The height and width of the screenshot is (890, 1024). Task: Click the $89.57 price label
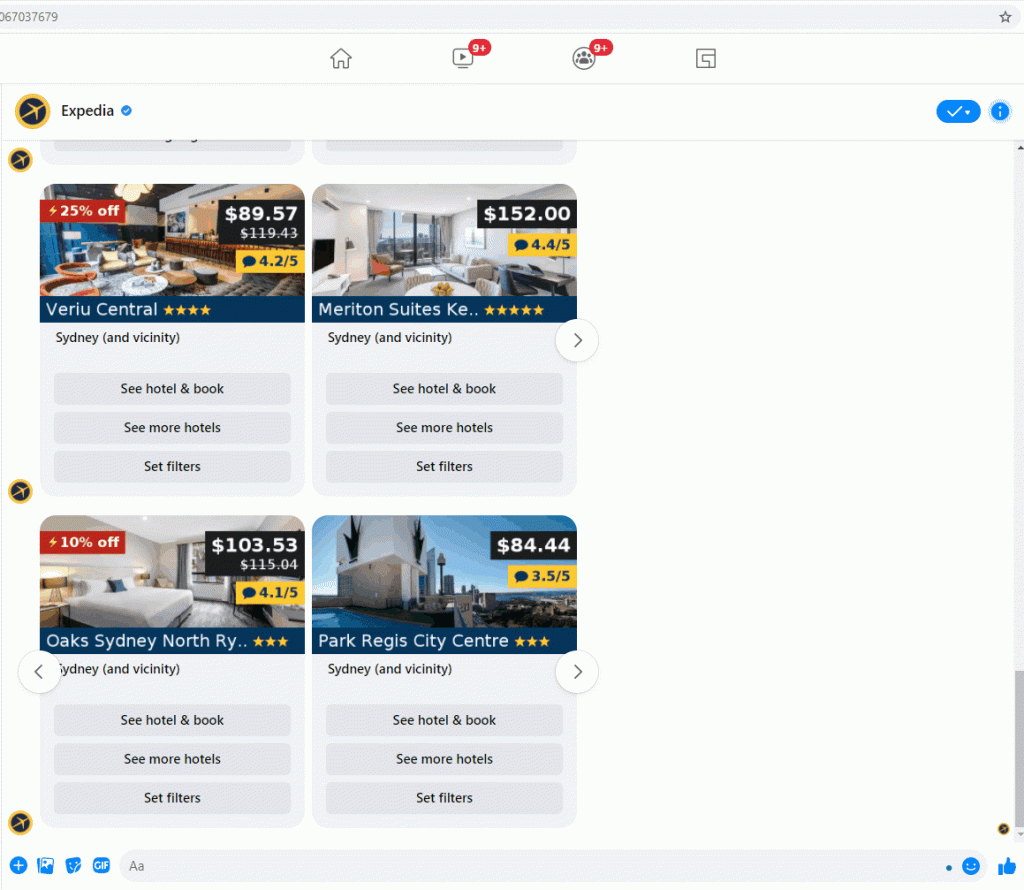coord(261,214)
